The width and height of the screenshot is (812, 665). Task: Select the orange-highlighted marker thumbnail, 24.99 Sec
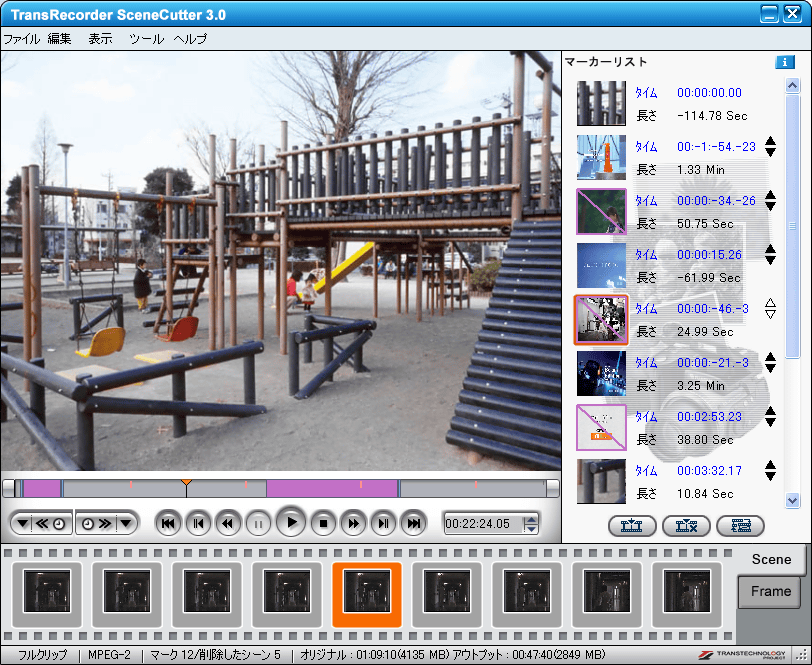(x=601, y=320)
